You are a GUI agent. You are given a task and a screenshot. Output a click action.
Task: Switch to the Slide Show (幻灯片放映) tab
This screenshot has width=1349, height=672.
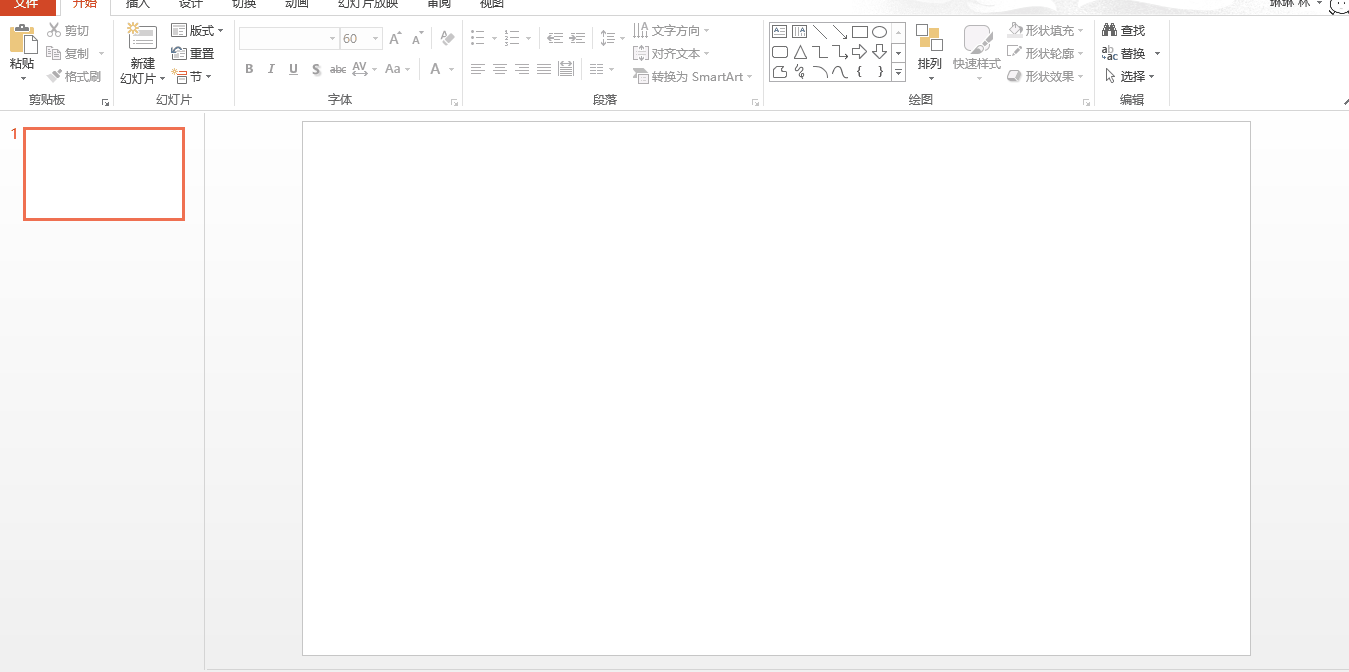pos(368,4)
